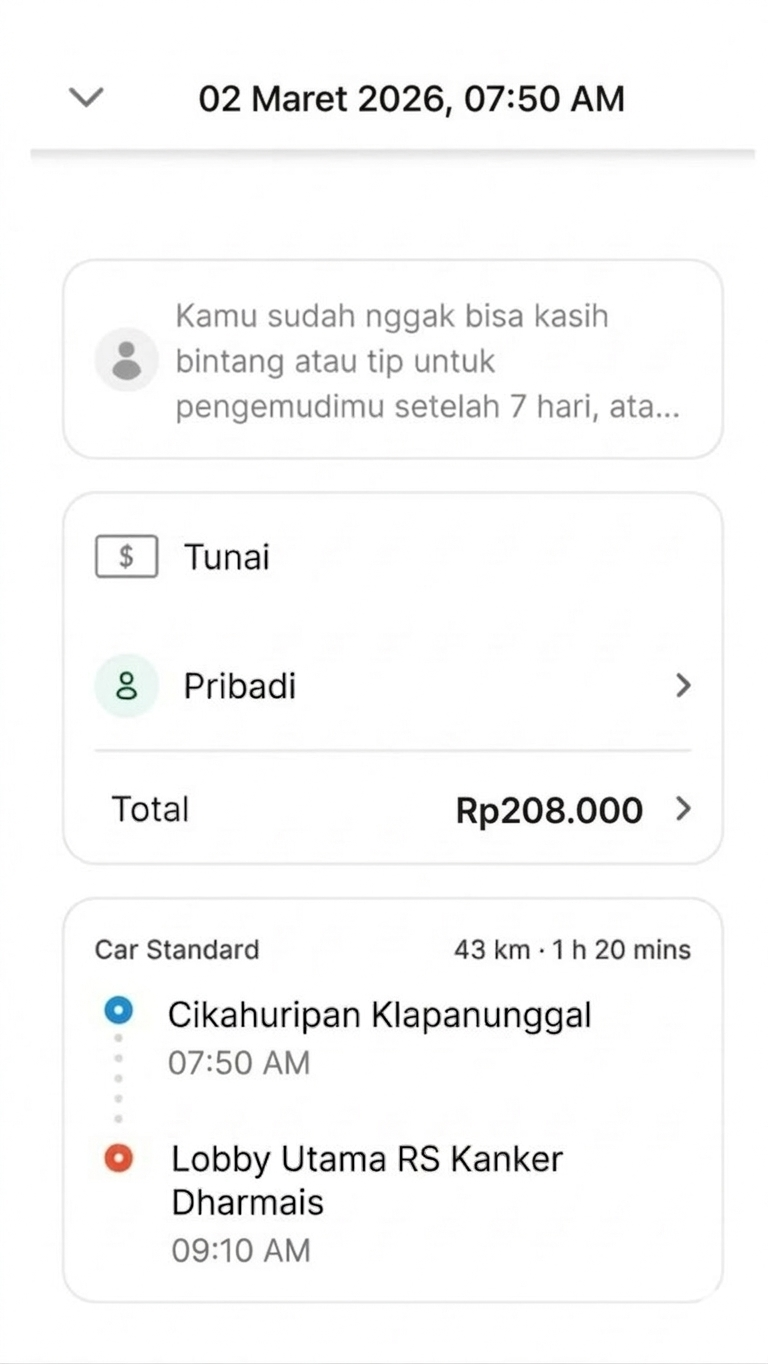Tap the Rp208.000 total amount
The height and width of the screenshot is (1364, 768).
(549, 810)
